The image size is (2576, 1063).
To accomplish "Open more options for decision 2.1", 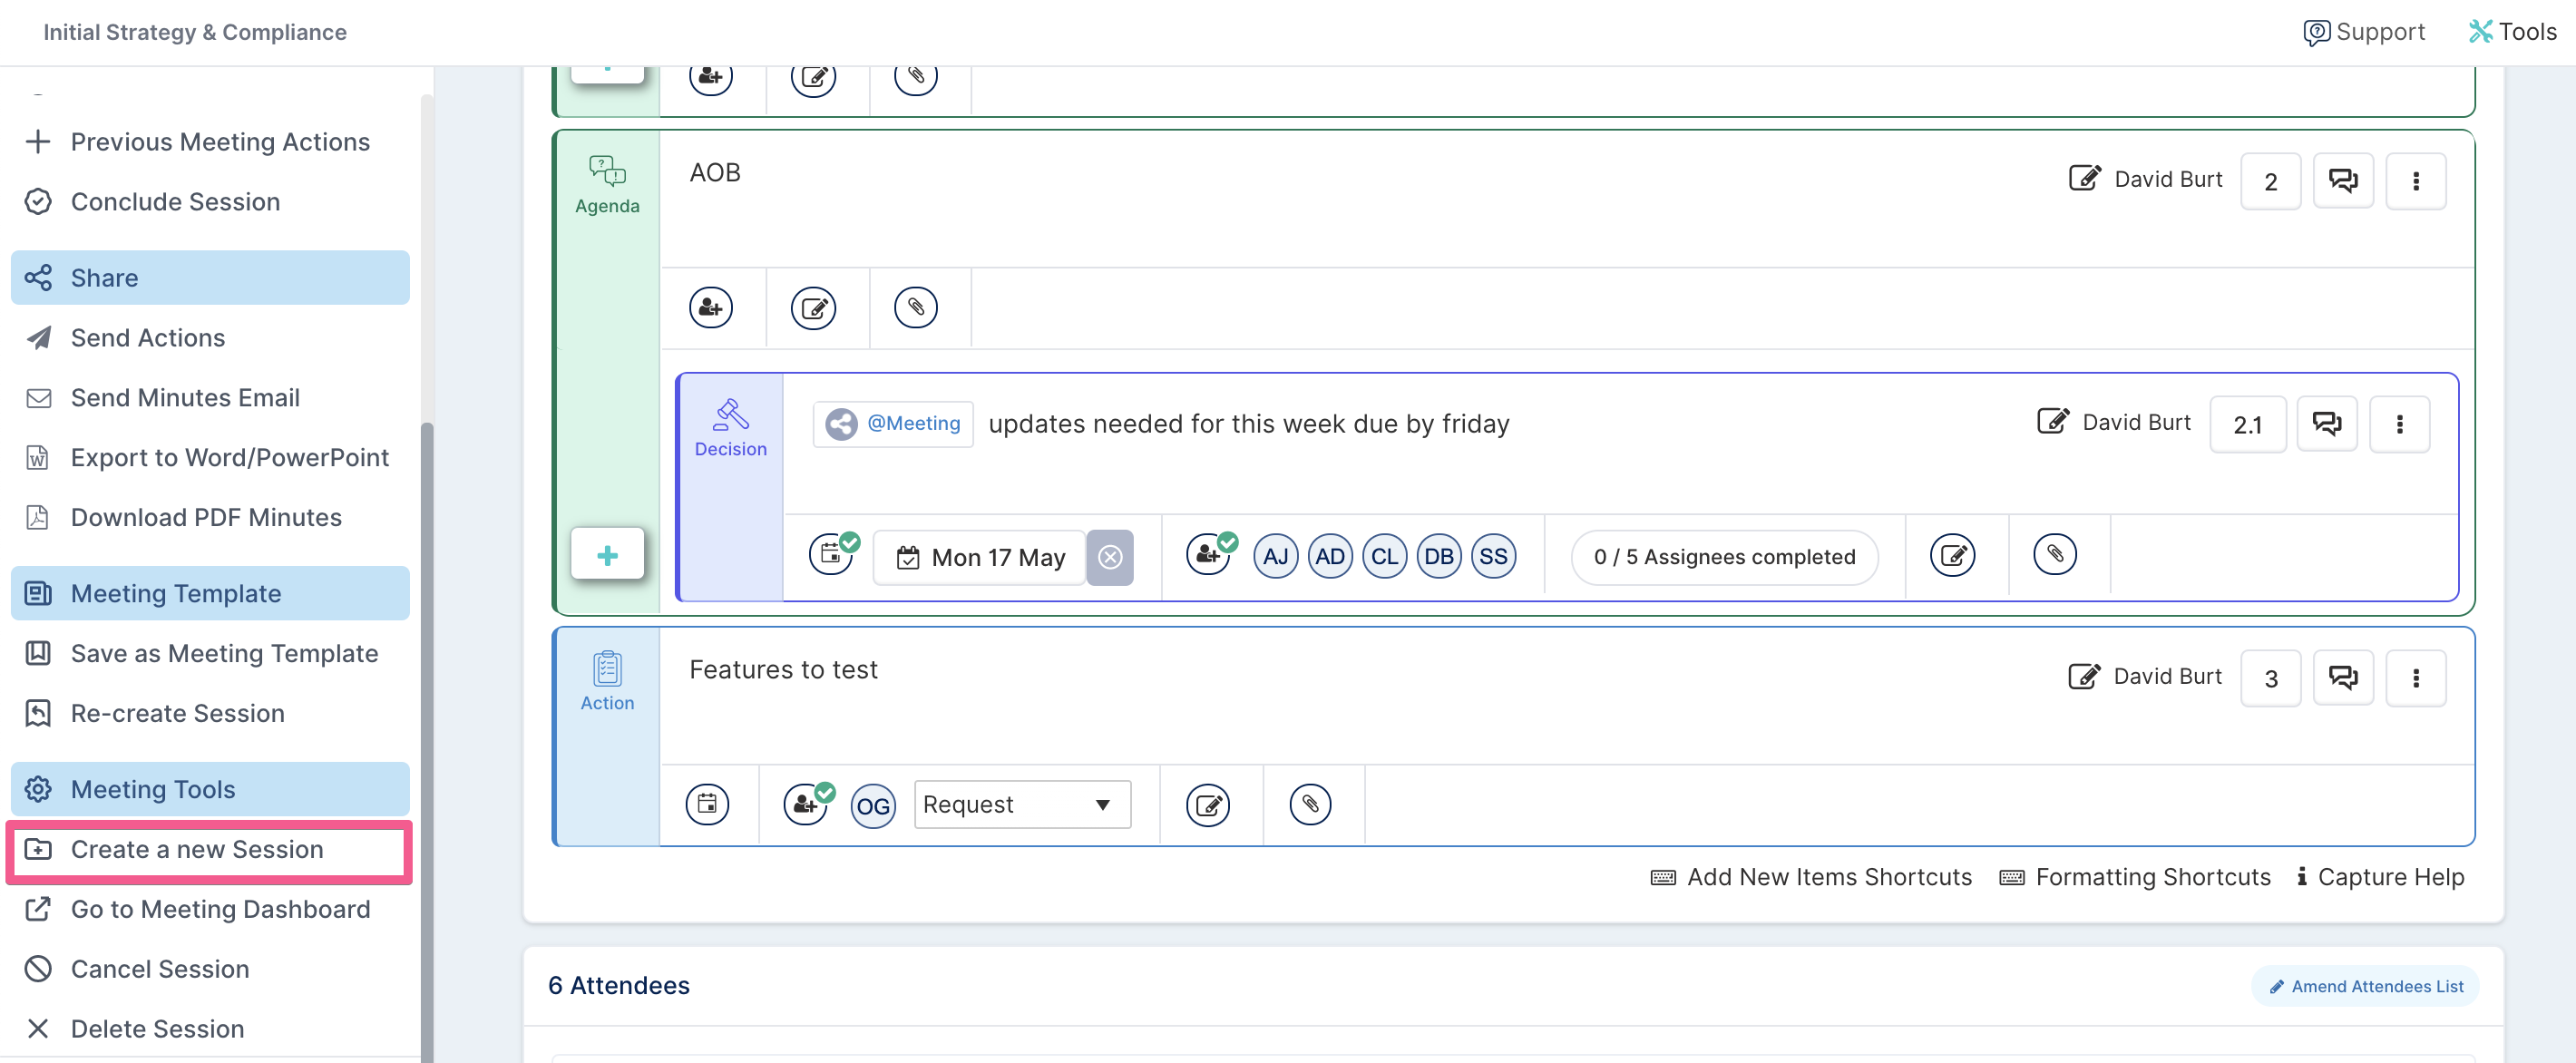I will coord(2399,424).
